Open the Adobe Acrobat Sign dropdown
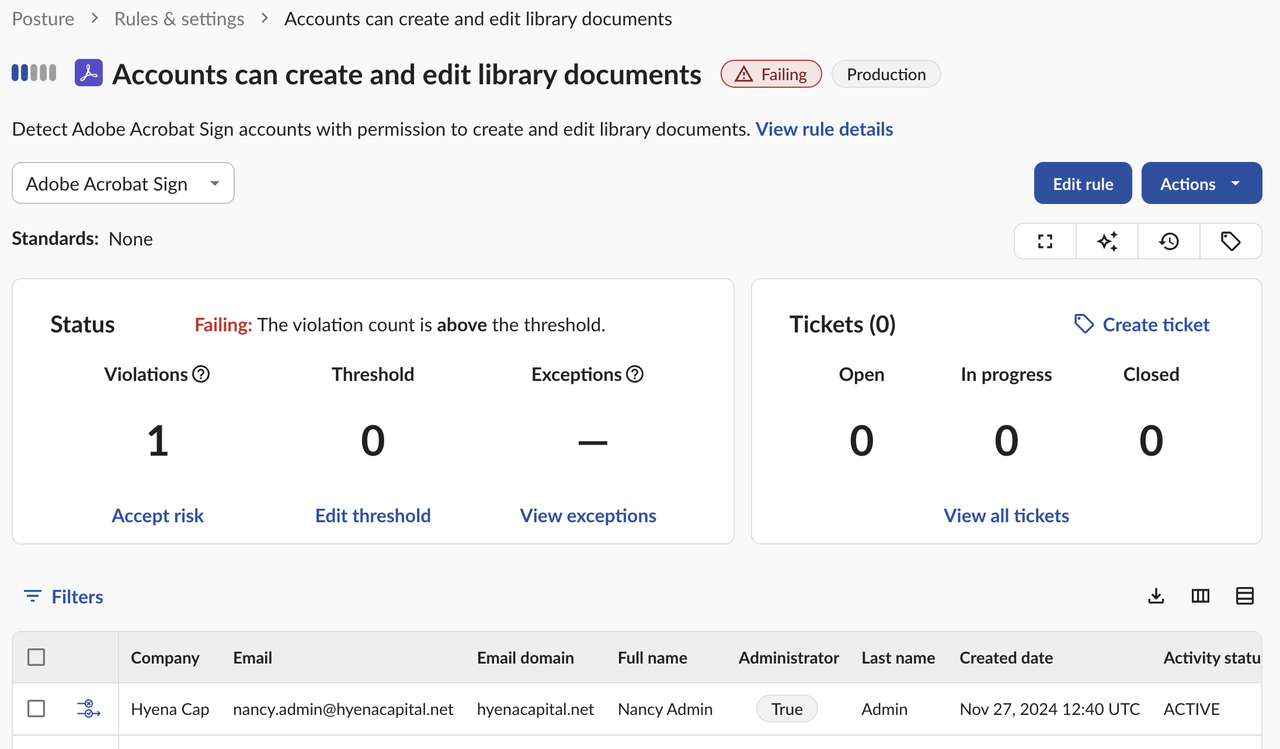 coord(123,183)
